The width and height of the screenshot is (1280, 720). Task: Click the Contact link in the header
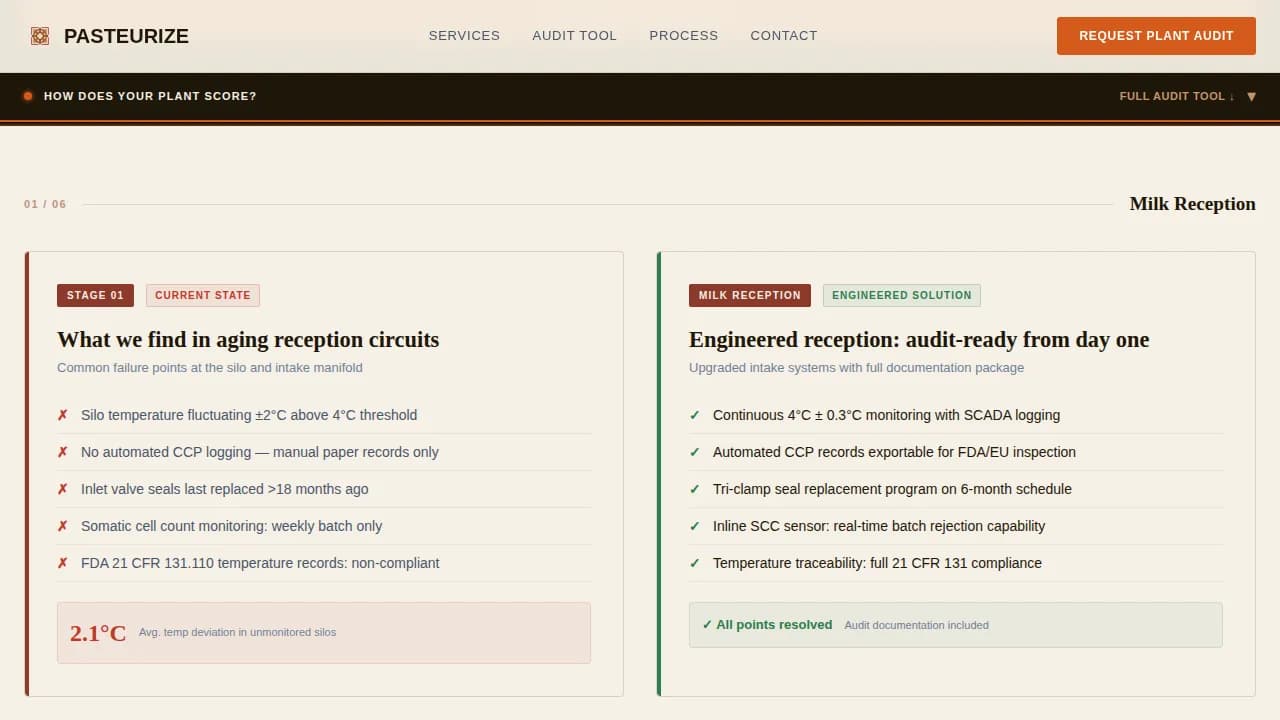point(783,36)
